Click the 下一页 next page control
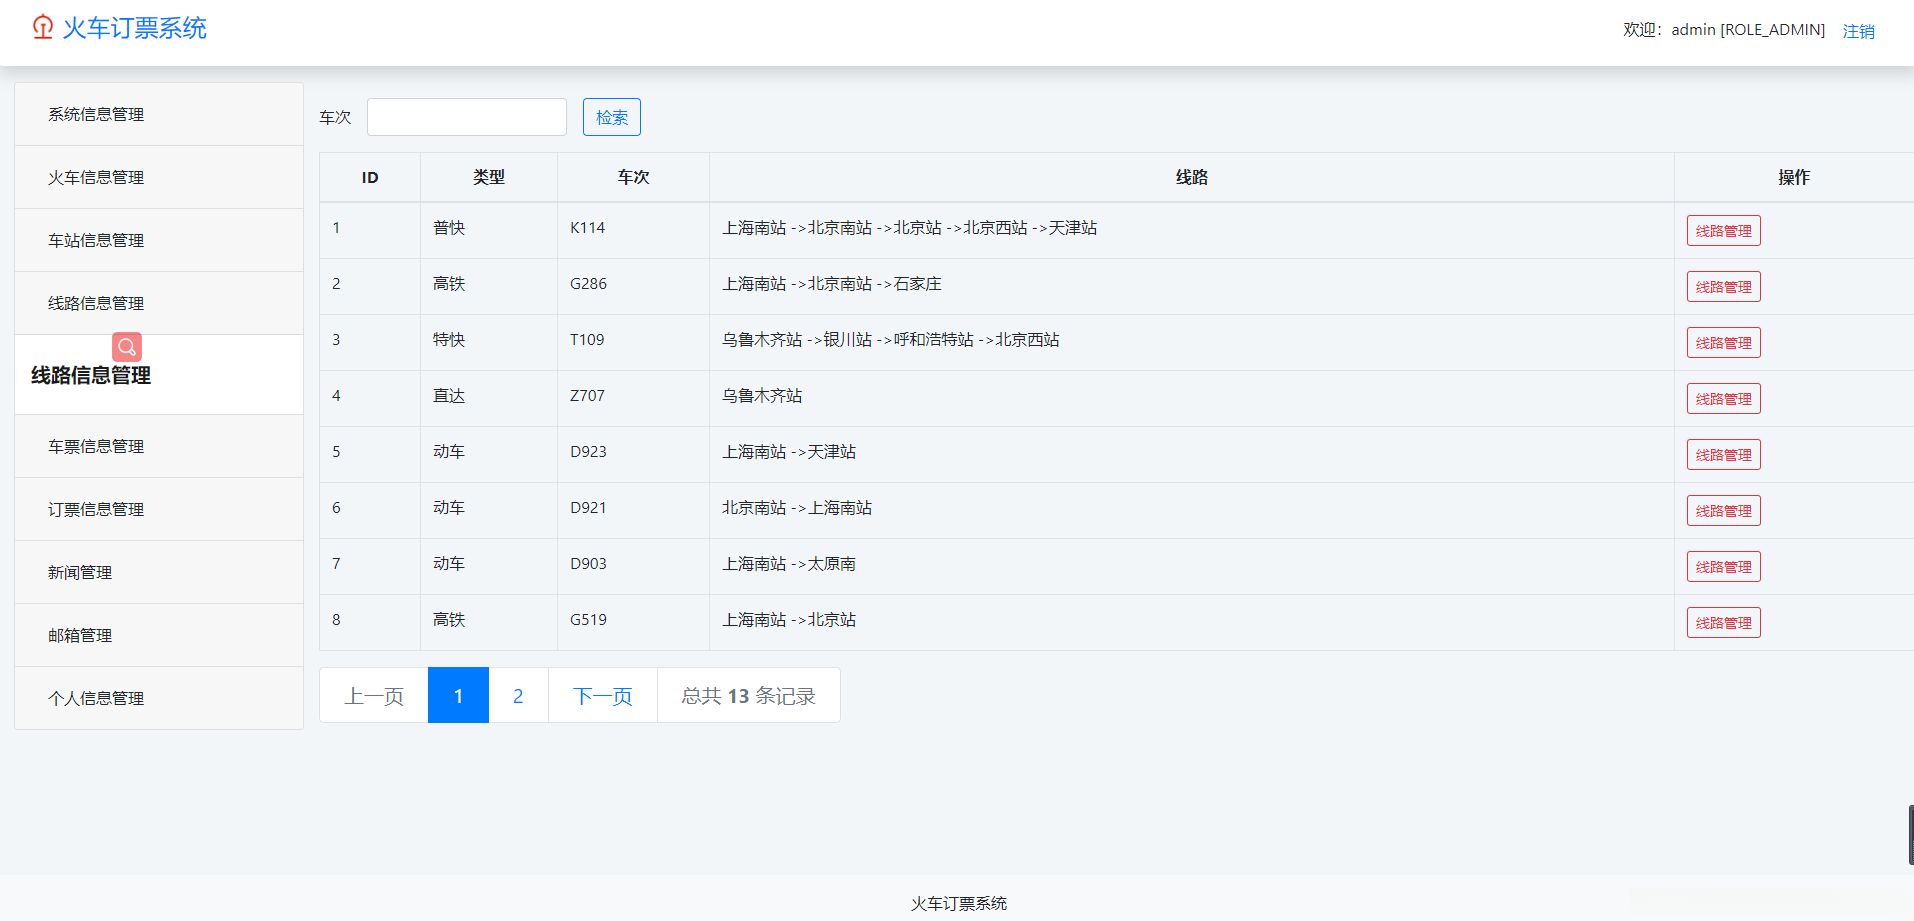This screenshot has width=1914, height=921. click(602, 695)
